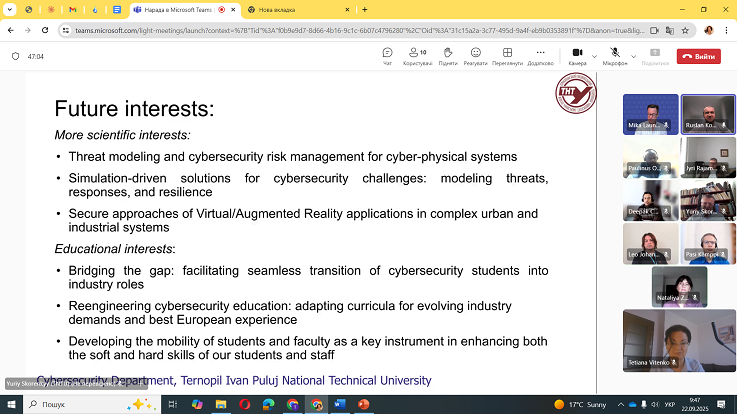
Task: Open Chrome's tab search dropdown
Action: [10, 9]
